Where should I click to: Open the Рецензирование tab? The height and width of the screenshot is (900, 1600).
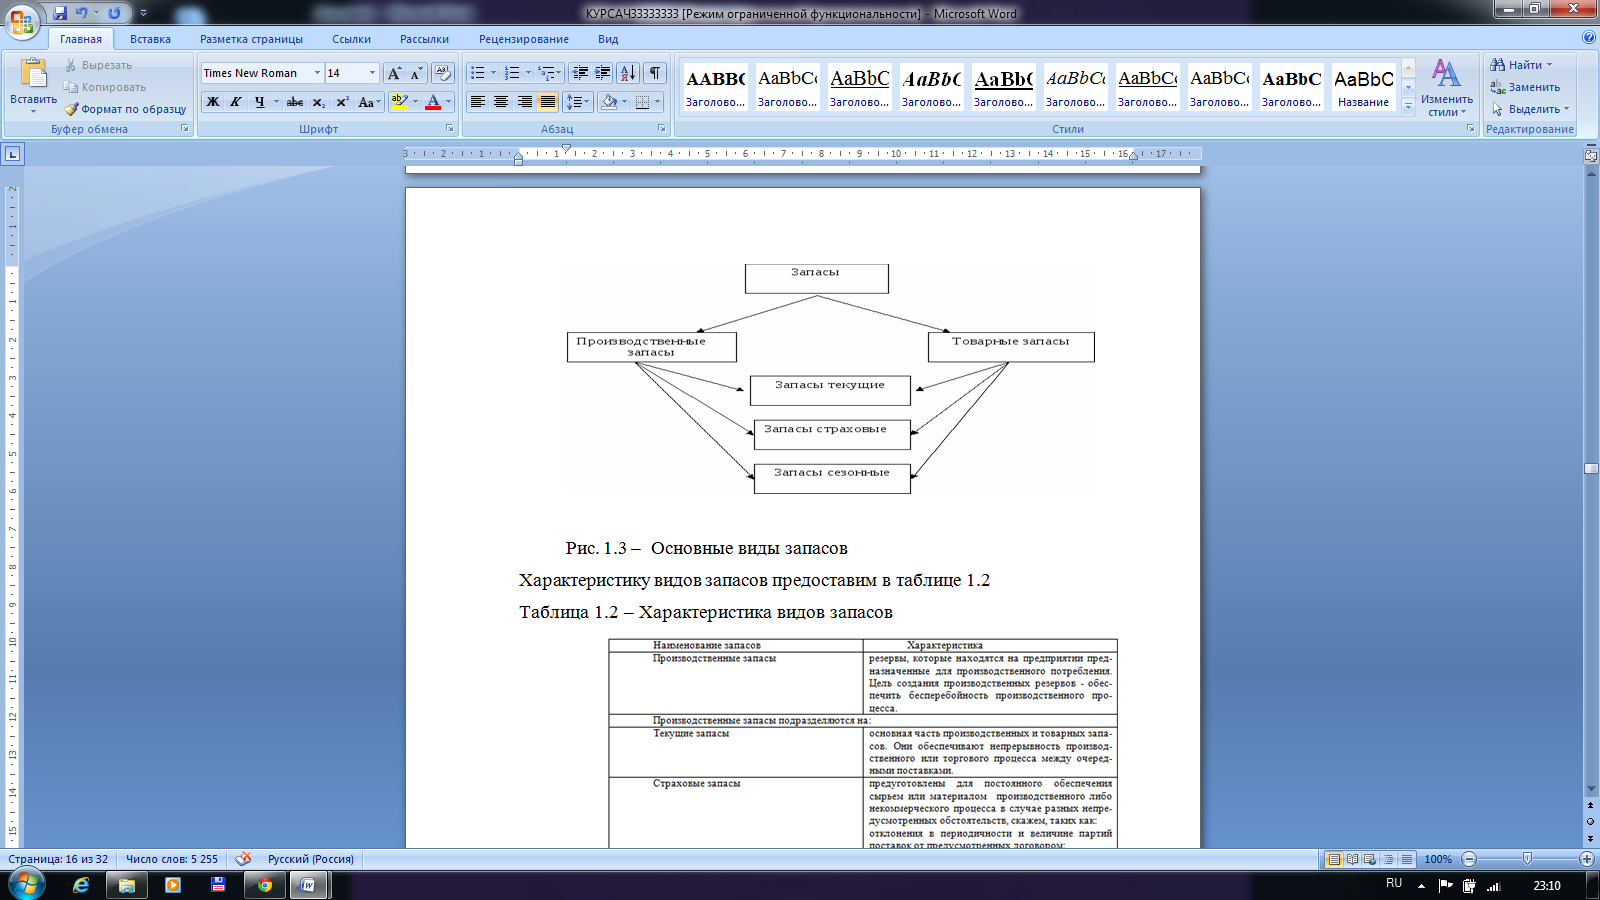pyautogui.click(x=523, y=39)
